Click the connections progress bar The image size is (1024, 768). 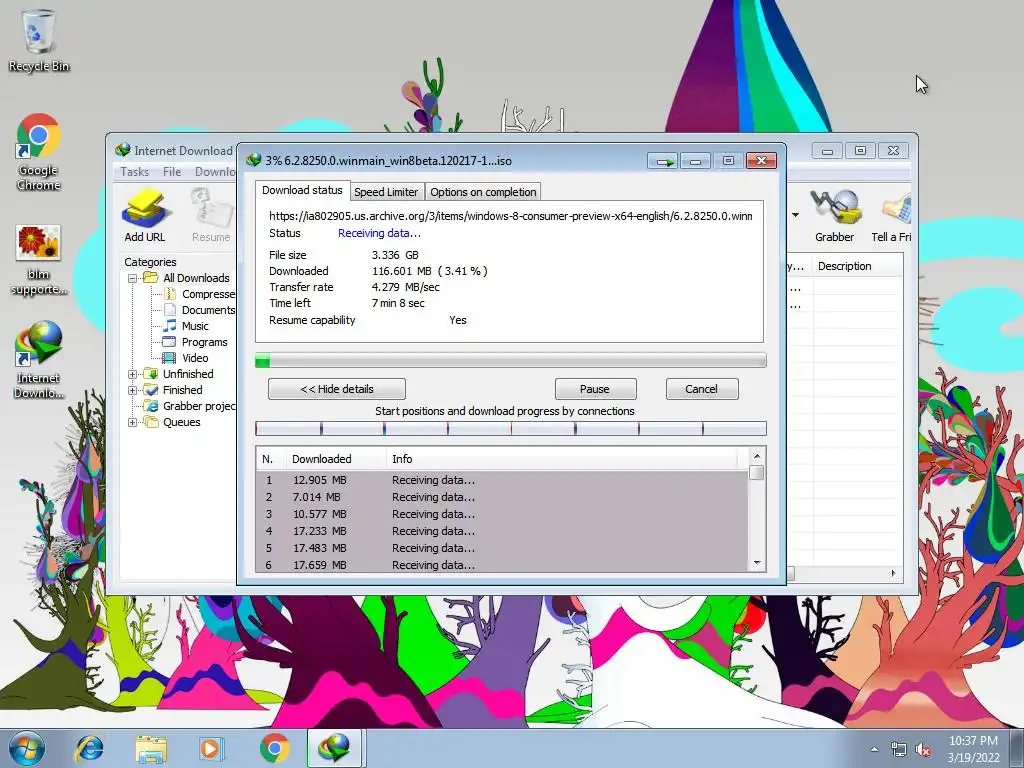point(511,429)
